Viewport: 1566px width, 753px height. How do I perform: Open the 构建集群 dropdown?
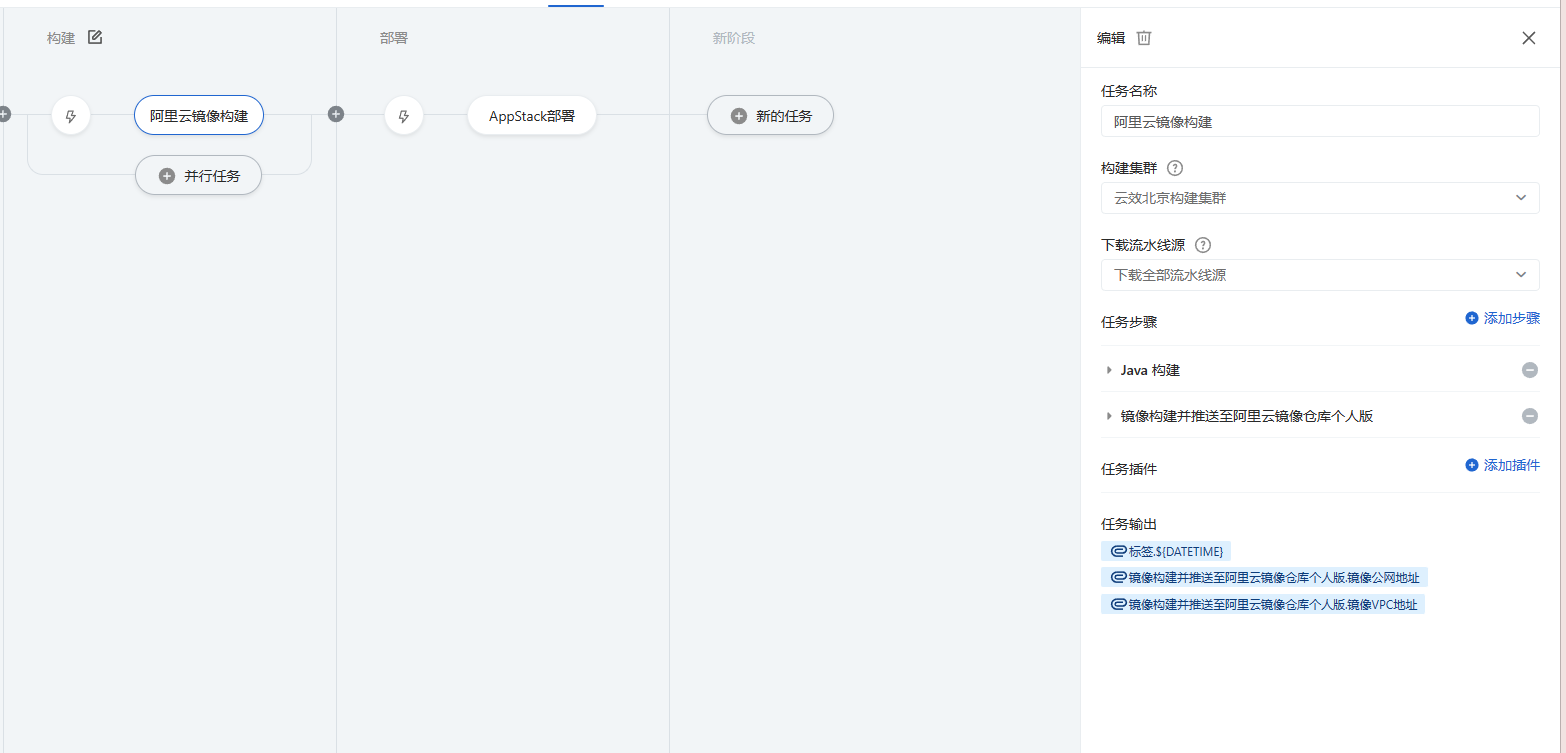tap(1320, 198)
